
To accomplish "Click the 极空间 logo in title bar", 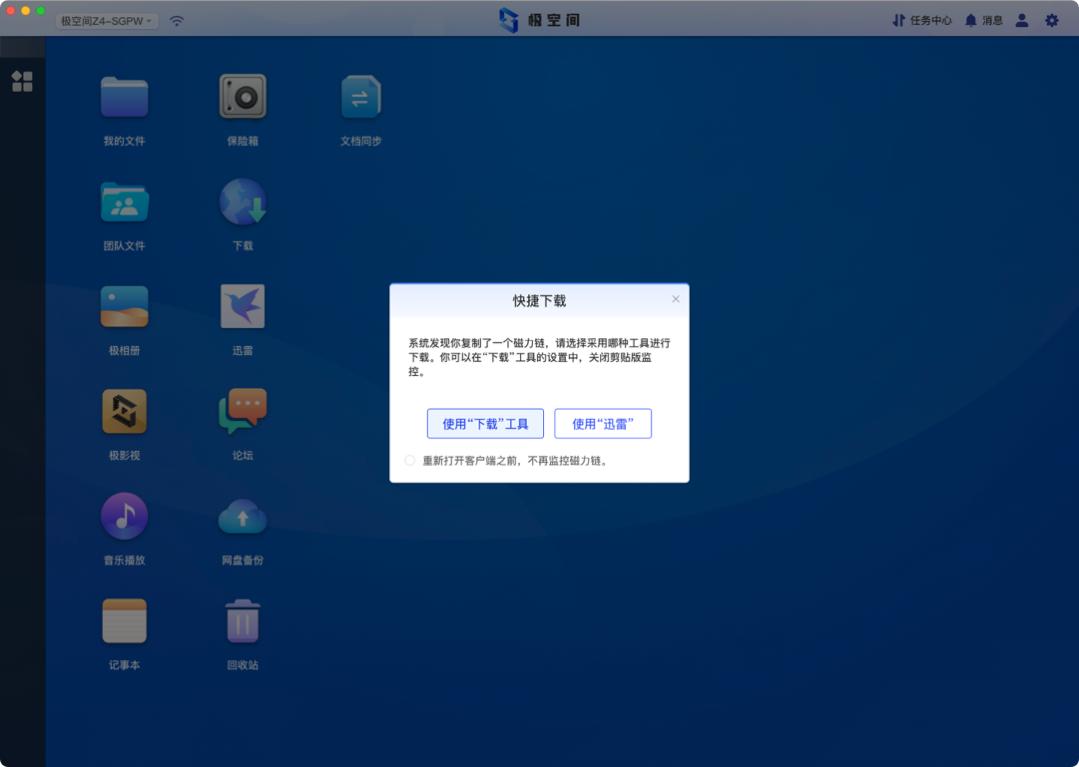I will coord(540,20).
